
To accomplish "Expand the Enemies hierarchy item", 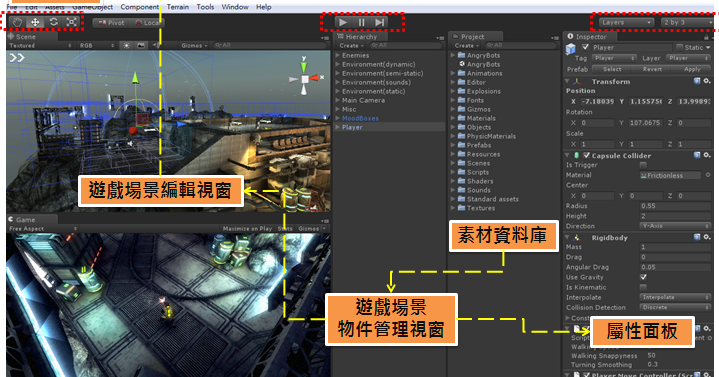I will pos(338,55).
